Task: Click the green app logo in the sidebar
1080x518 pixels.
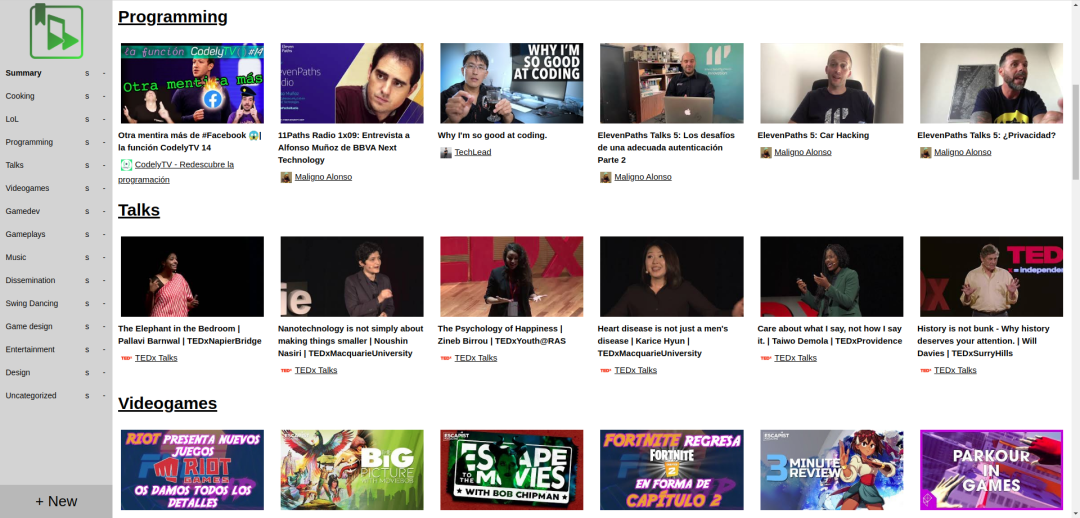Action: 56,31
